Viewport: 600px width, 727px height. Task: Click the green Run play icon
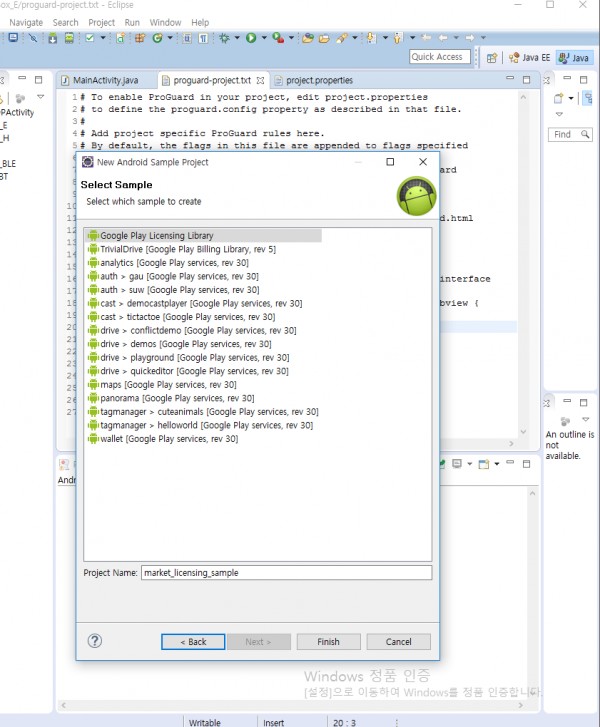pos(251,38)
